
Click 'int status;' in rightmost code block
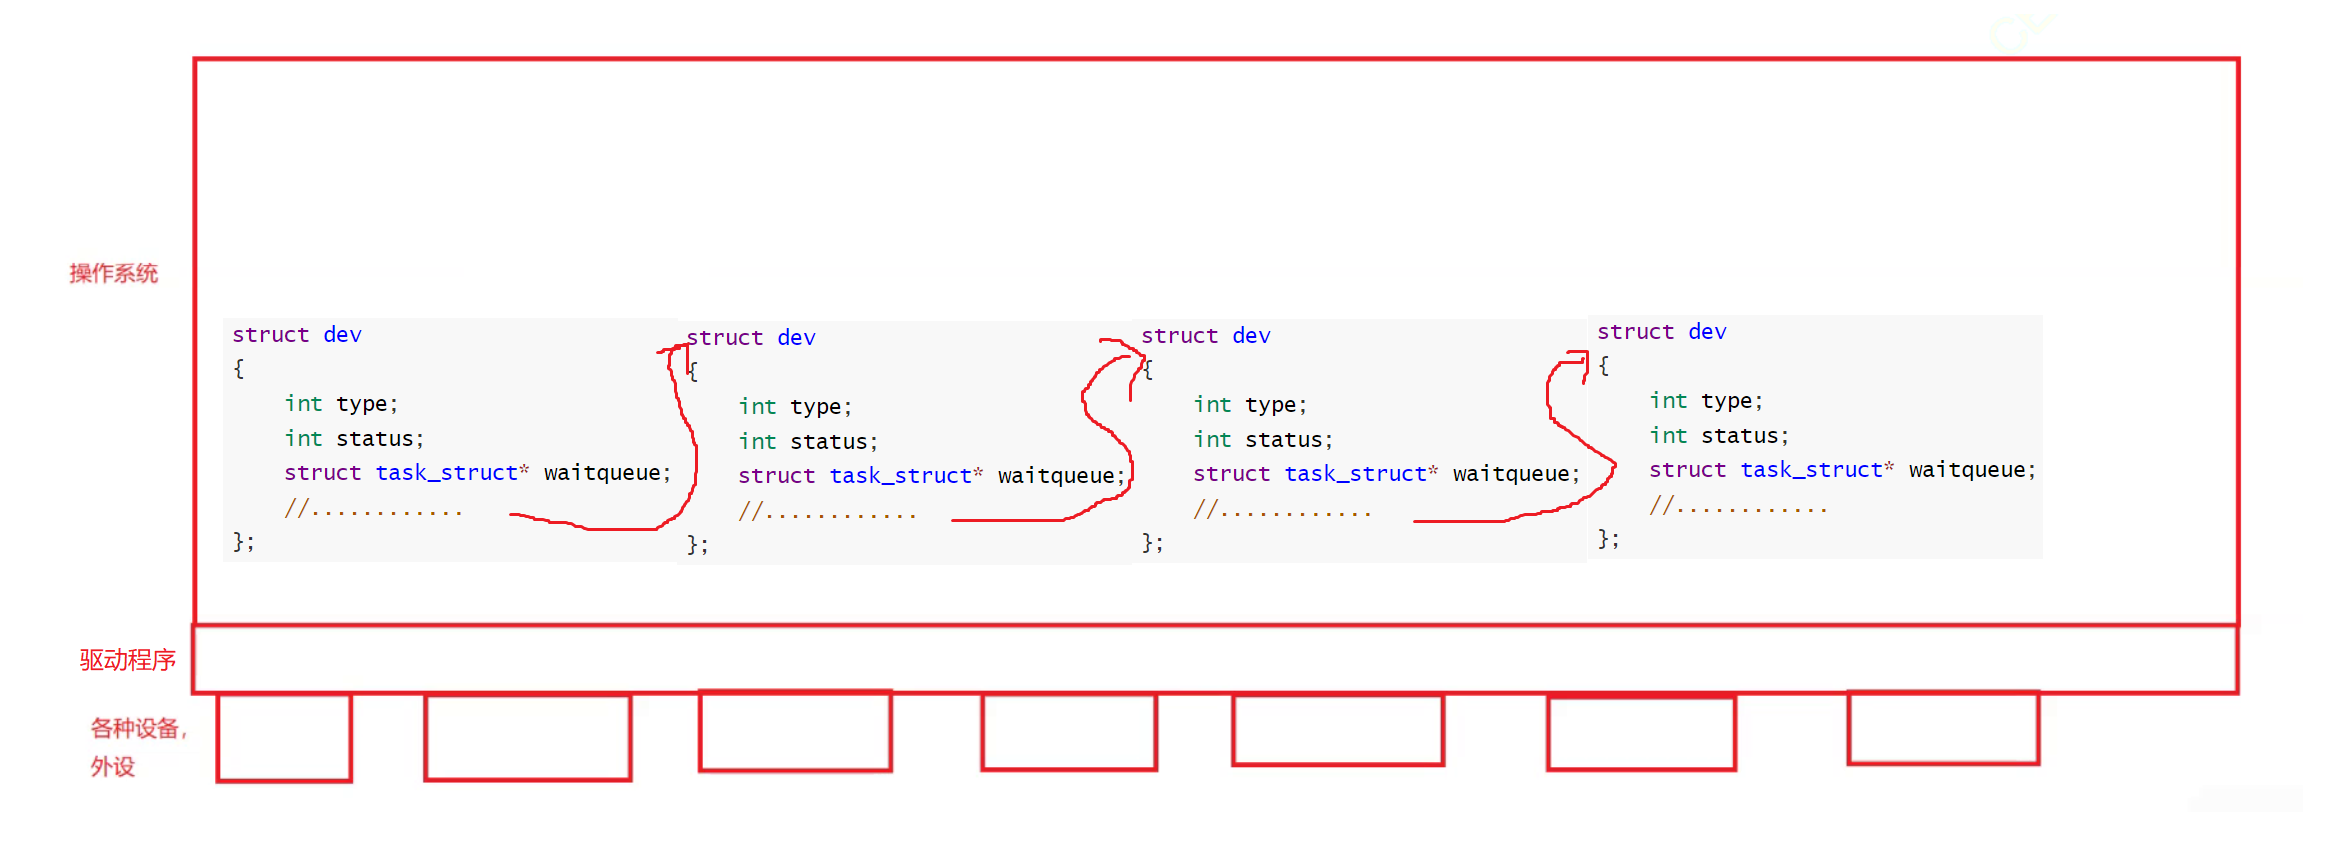1719,436
